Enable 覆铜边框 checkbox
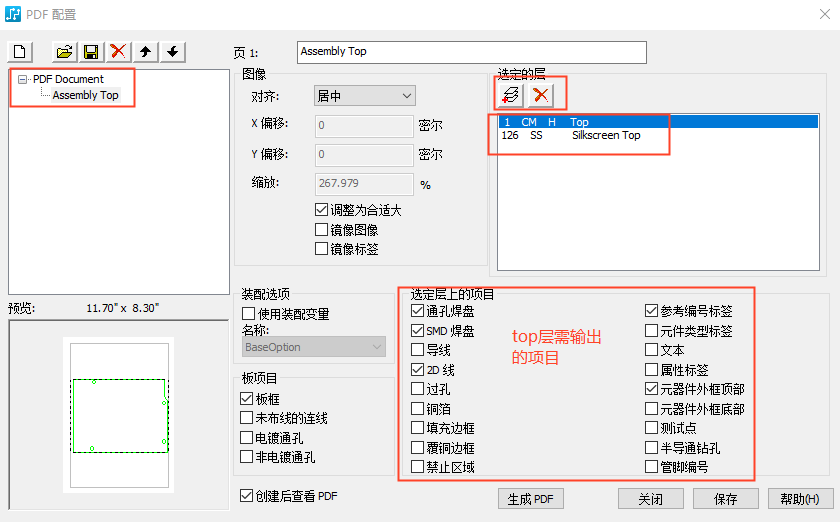The height and width of the screenshot is (522, 840). [417, 448]
